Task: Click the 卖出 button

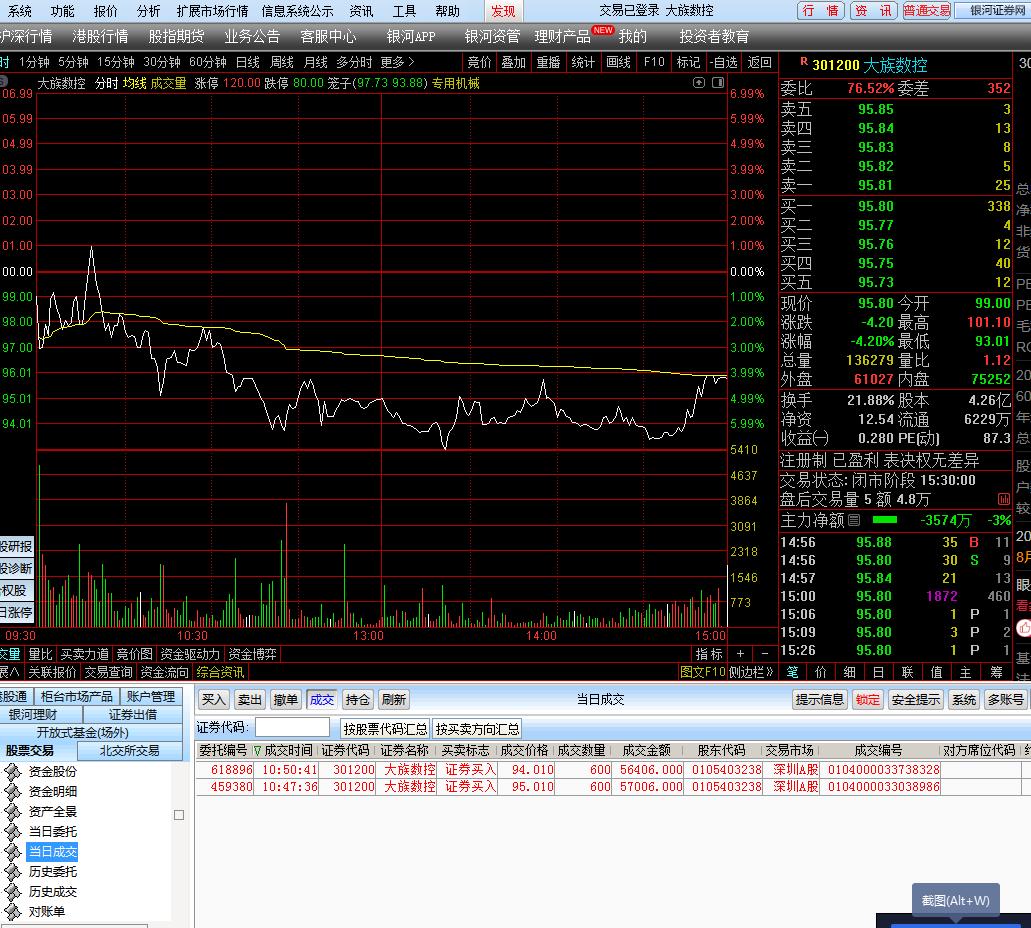Action: point(249,699)
